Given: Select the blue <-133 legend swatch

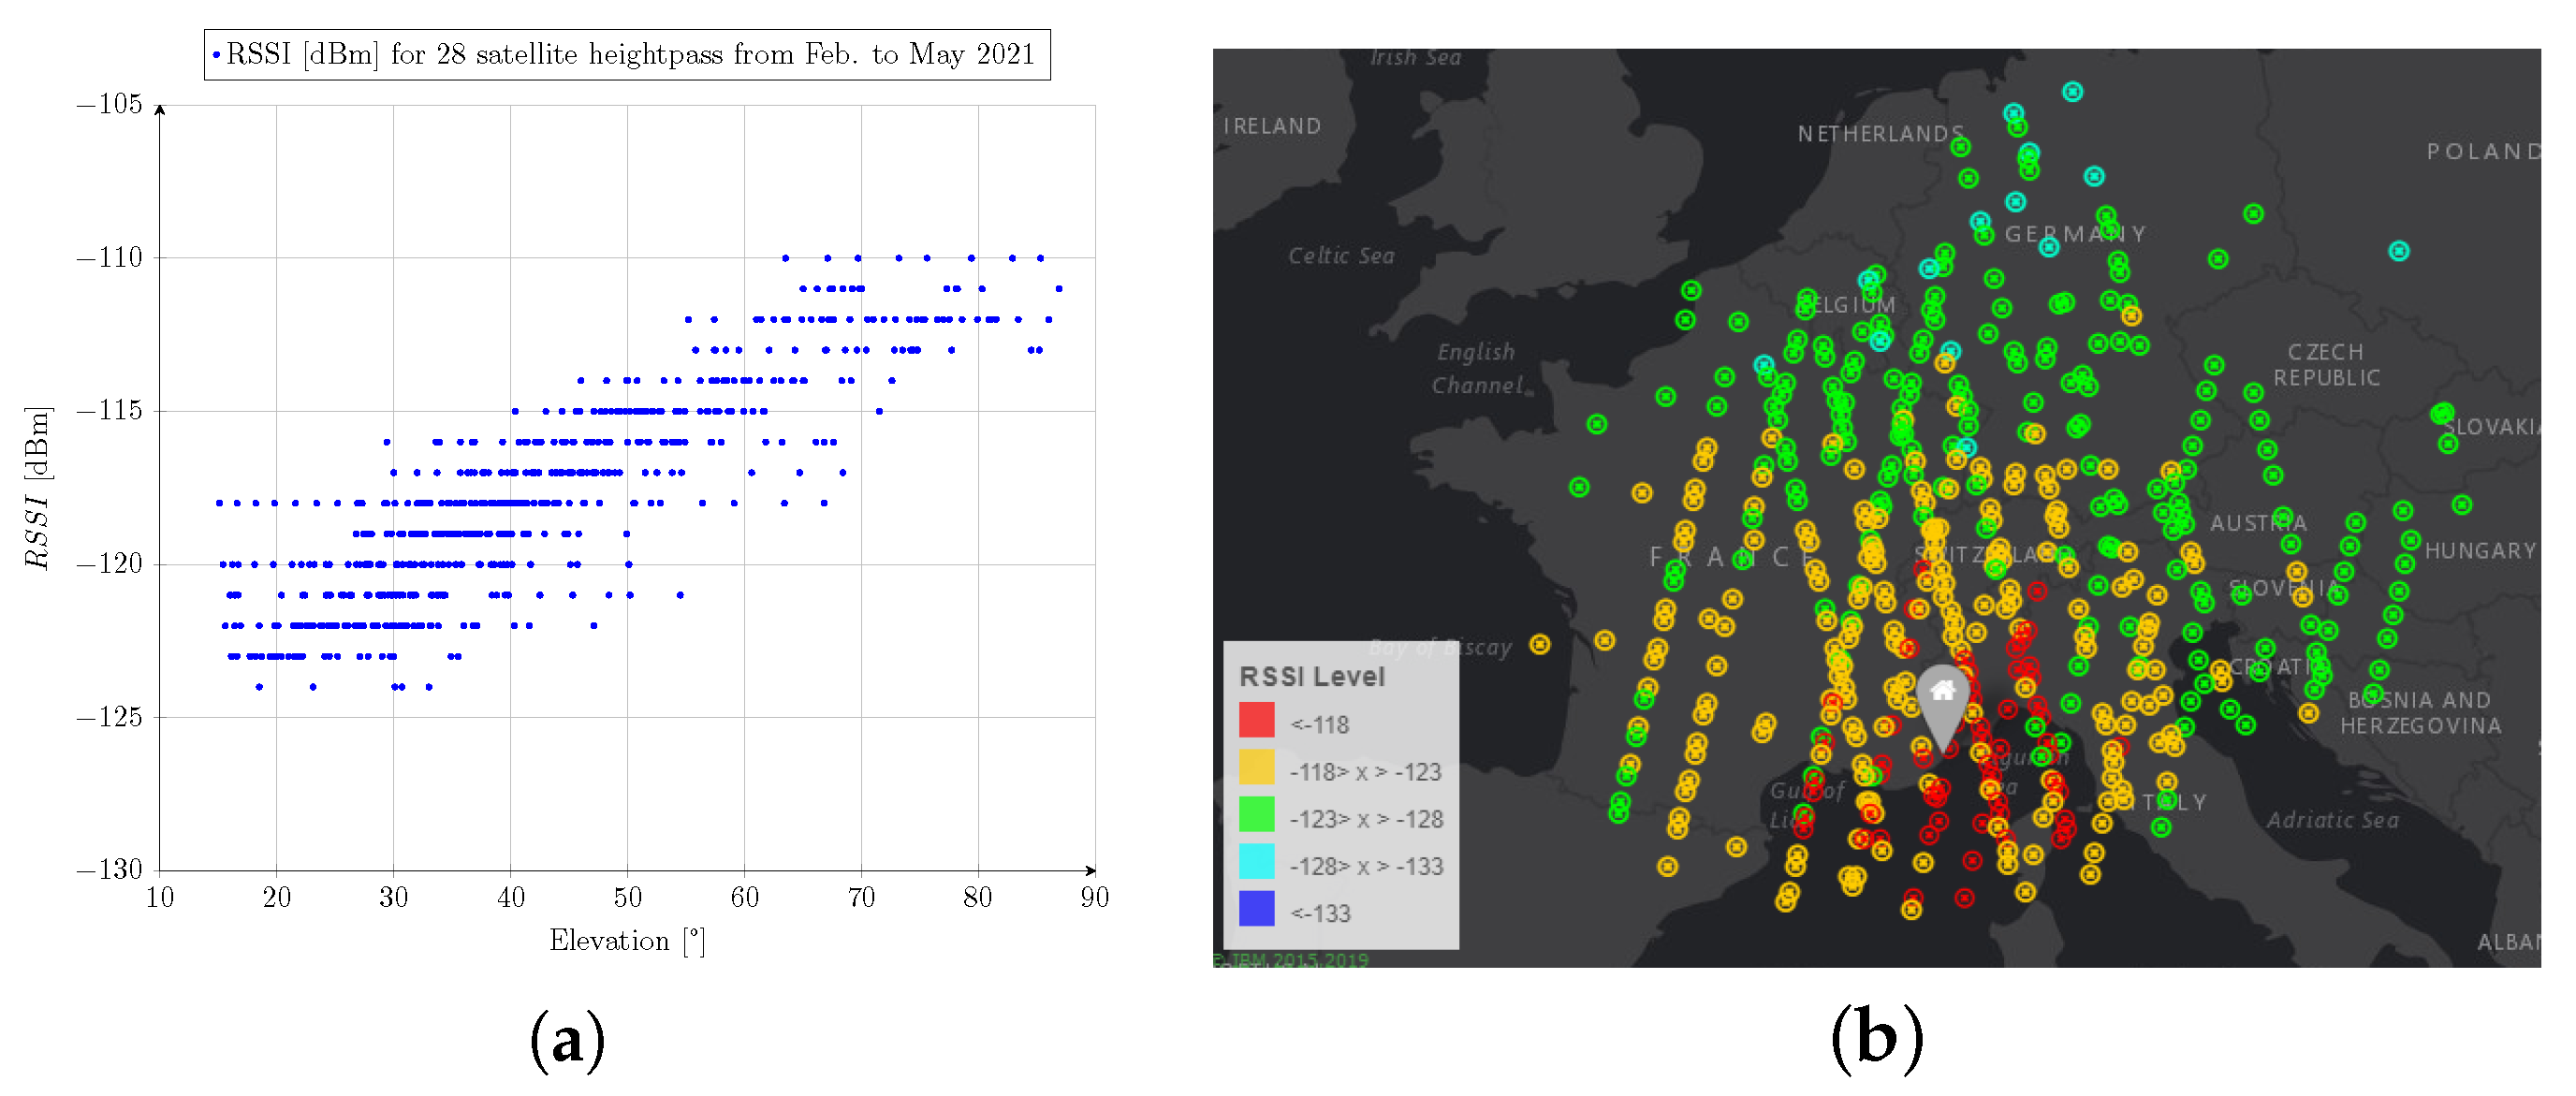Looking at the screenshot, I should pyautogui.click(x=1256, y=909).
